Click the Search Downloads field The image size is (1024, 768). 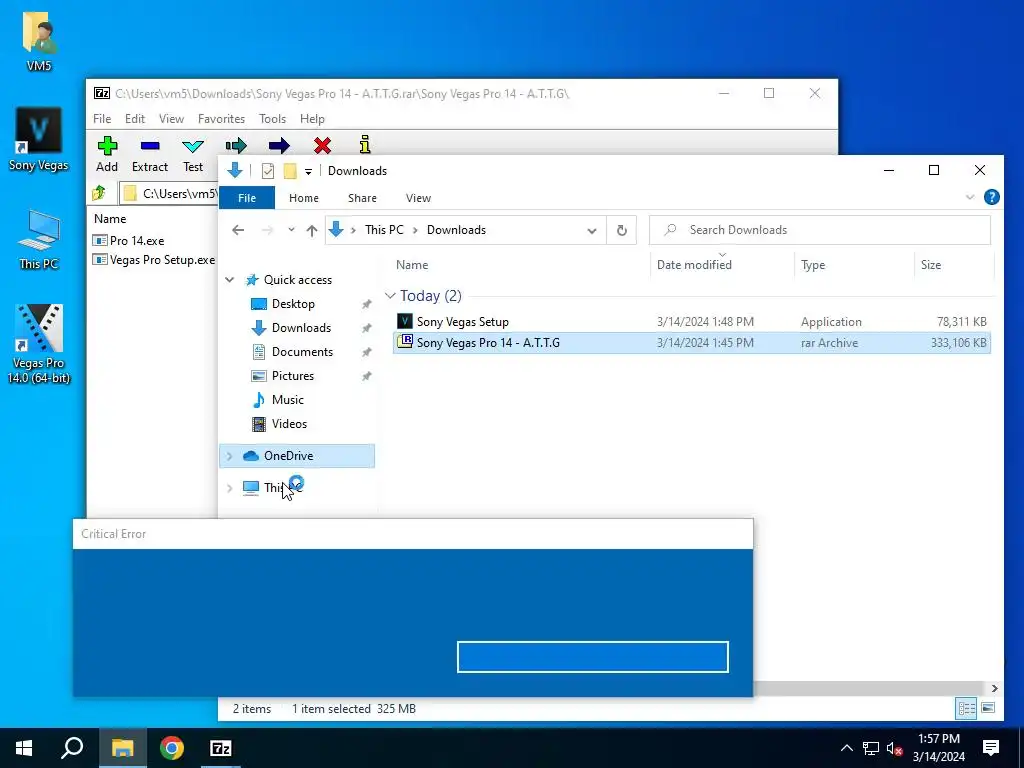(820, 230)
